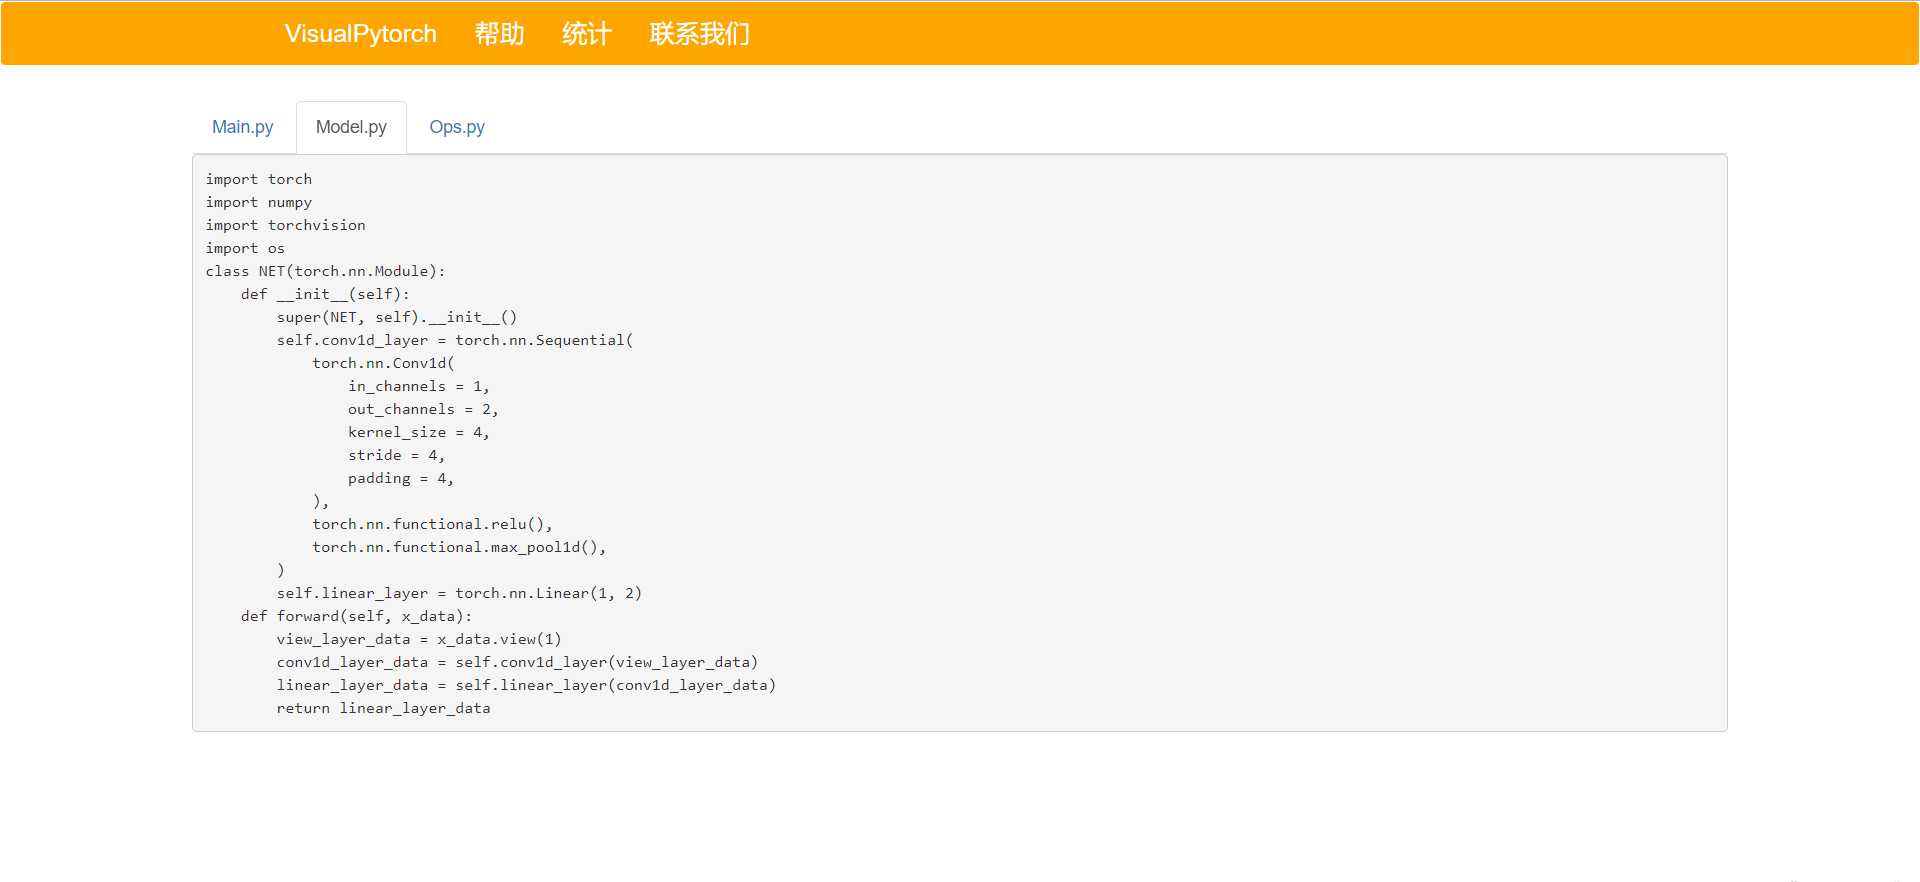Open the 统计 statistics page
This screenshot has width=1920, height=882.
point(586,34)
